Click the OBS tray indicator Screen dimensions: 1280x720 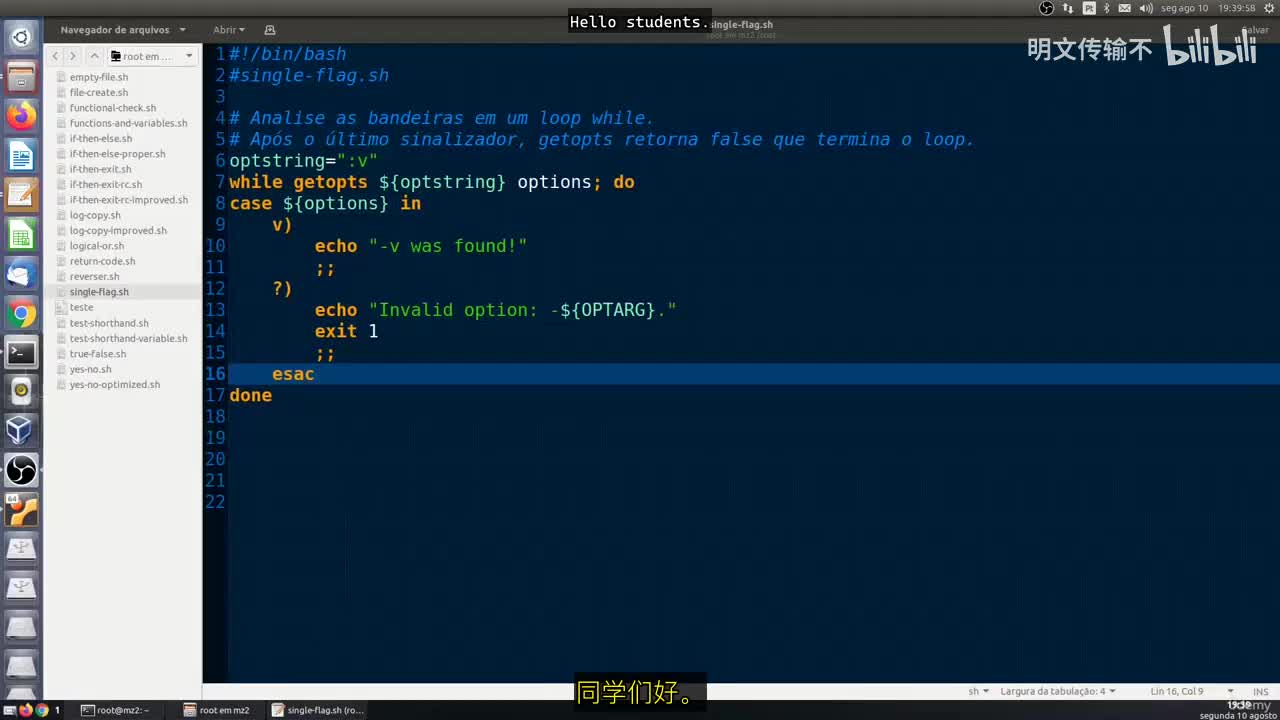point(1046,8)
